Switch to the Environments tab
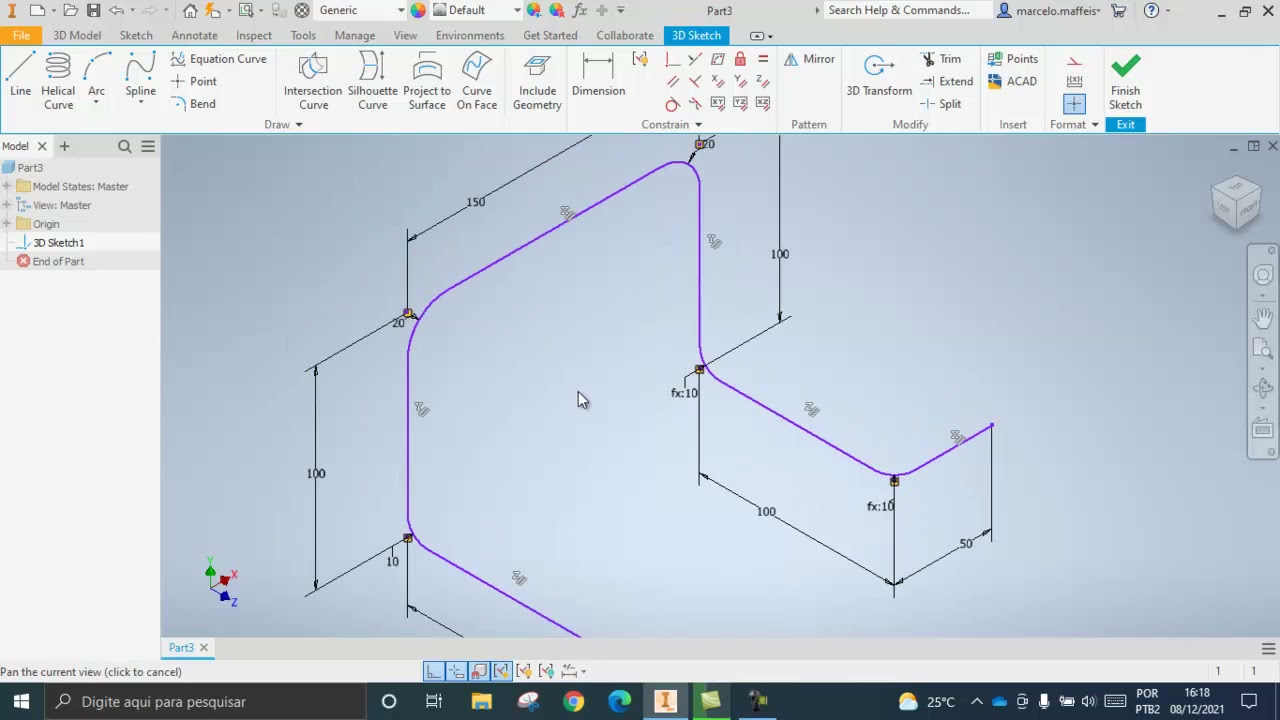The image size is (1280, 720). point(470,35)
